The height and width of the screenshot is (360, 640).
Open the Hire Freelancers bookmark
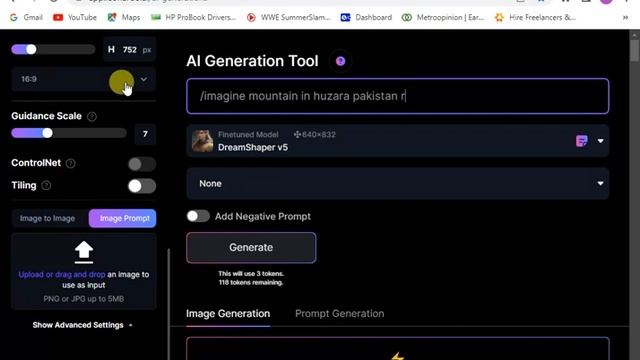click(535, 18)
